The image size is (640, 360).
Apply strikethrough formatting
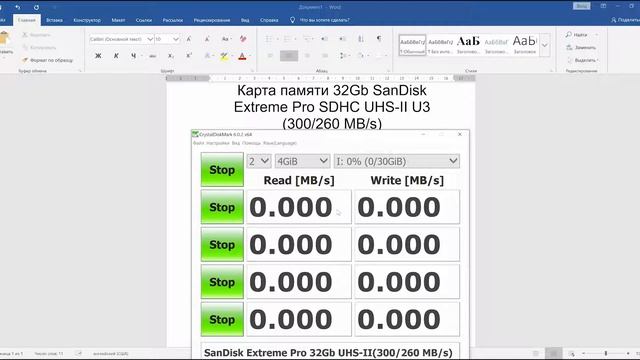point(153,56)
